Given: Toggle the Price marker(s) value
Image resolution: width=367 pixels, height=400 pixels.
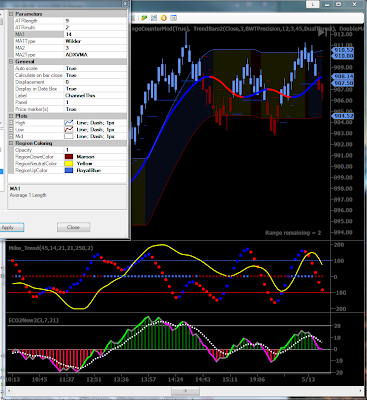Looking at the screenshot, I should (95, 109).
